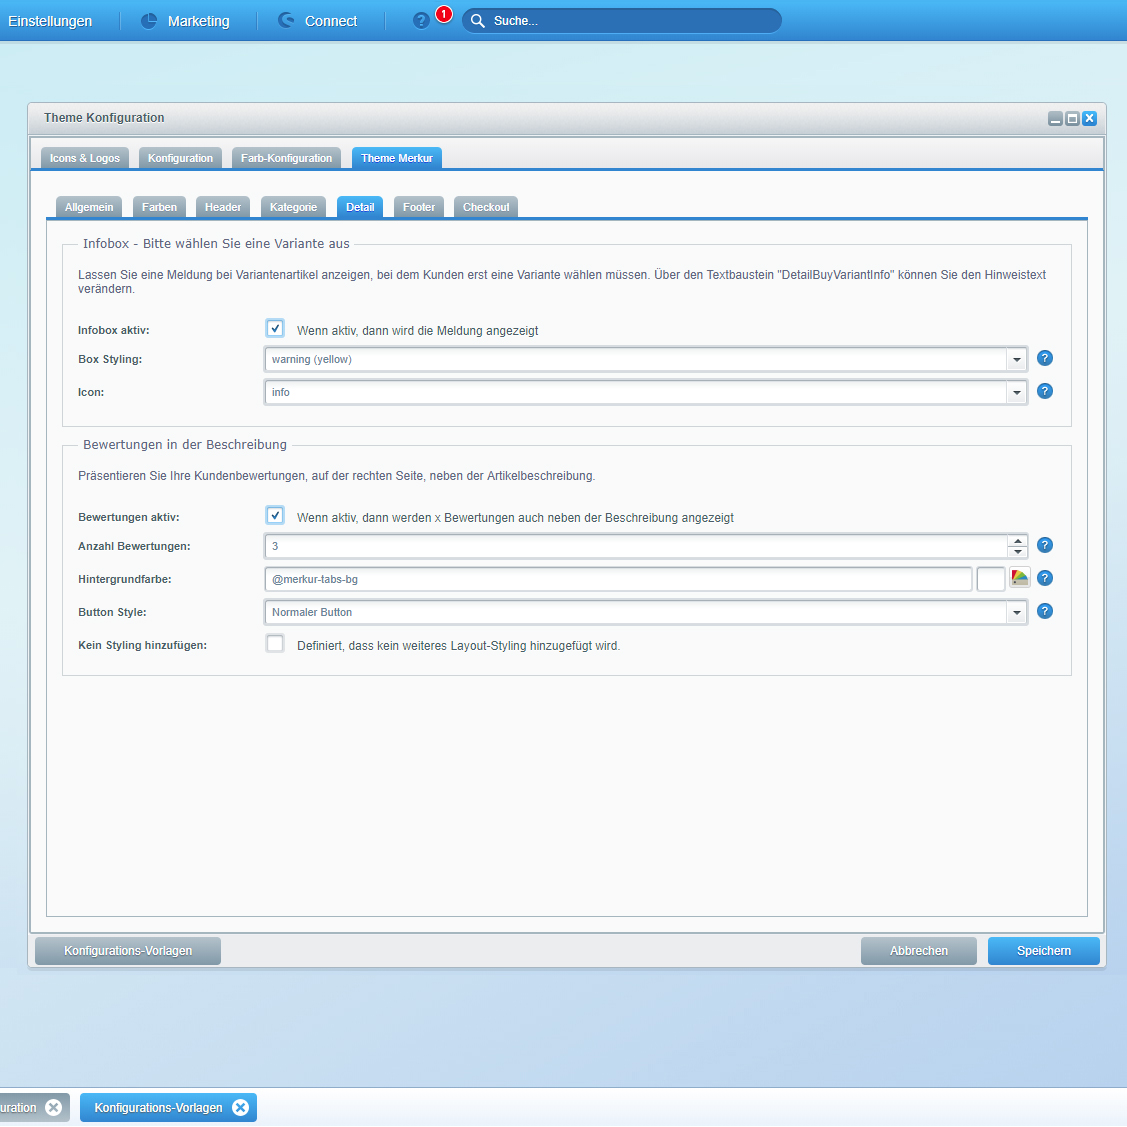Viewport: 1127px width, 1127px height.
Task: Enable Kein Styling hinzufügen checkbox
Action: [x=275, y=644]
